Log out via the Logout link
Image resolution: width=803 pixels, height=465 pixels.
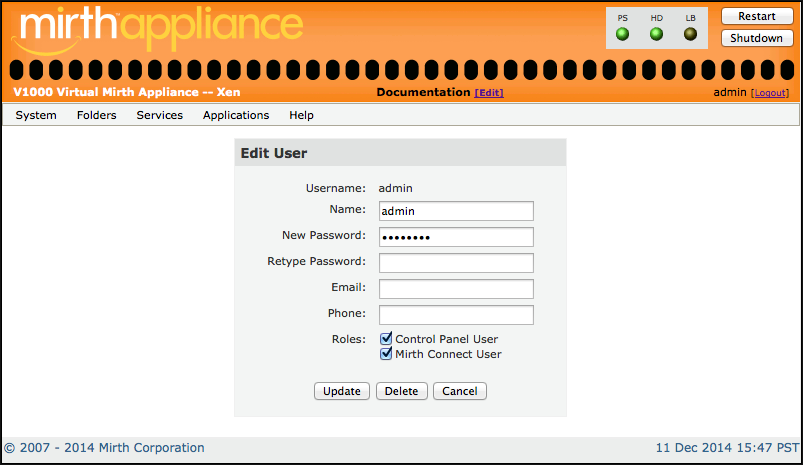[x=770, y=93]
